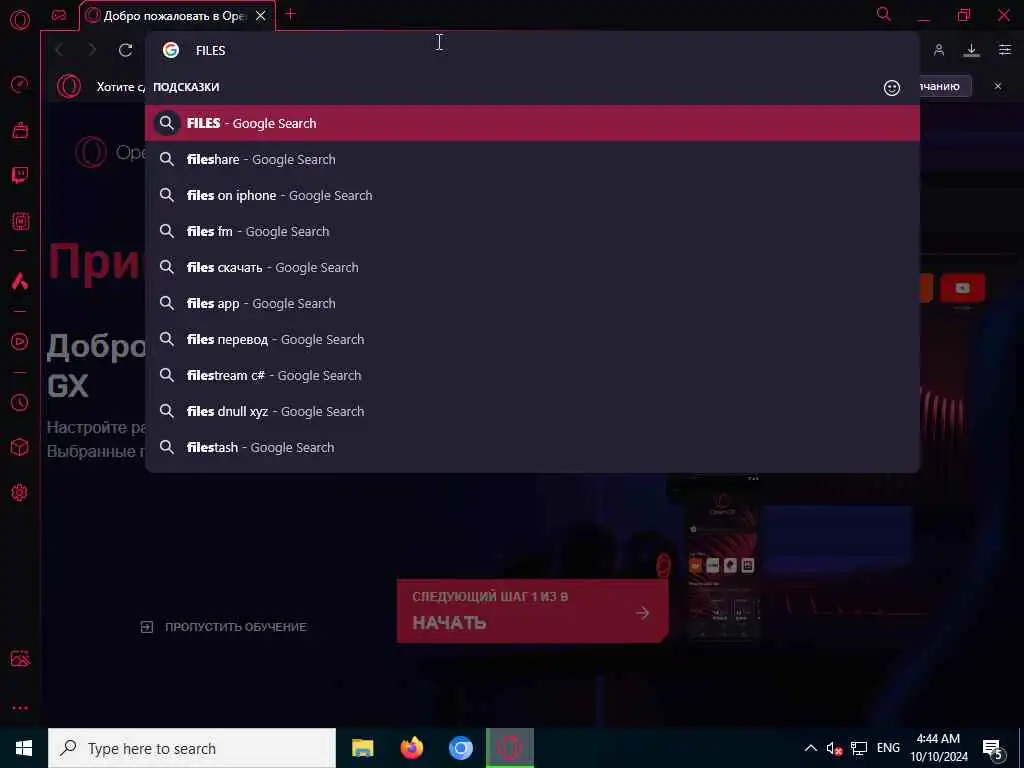The image size is (1024, 768).
Task: Open Hot Tabs Killer sidebar icon
Action: tap(20, 221)
